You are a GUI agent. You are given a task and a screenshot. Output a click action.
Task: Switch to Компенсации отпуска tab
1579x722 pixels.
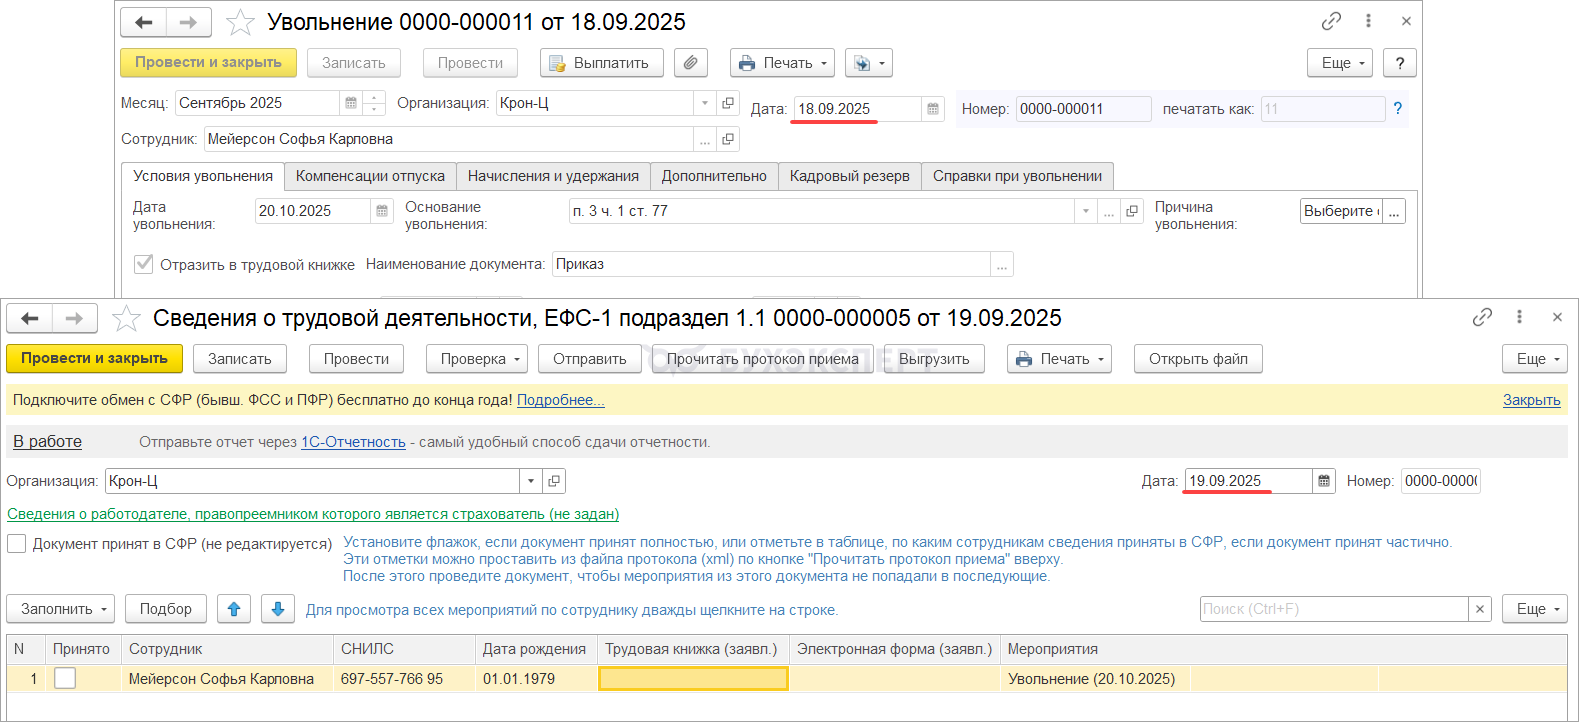pos(370,176)
